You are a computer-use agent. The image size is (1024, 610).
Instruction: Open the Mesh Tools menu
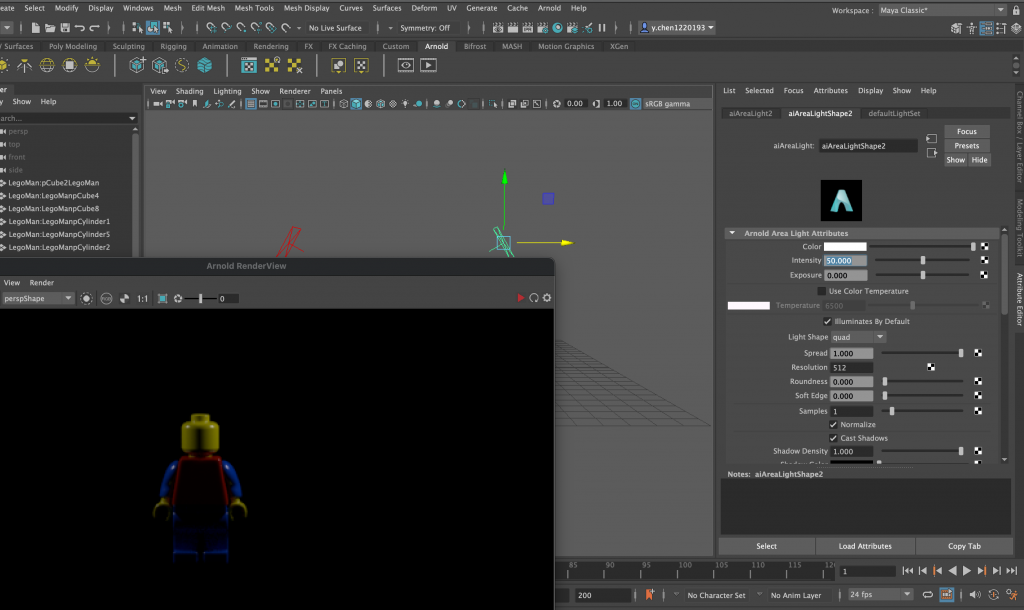coord(254,8)
